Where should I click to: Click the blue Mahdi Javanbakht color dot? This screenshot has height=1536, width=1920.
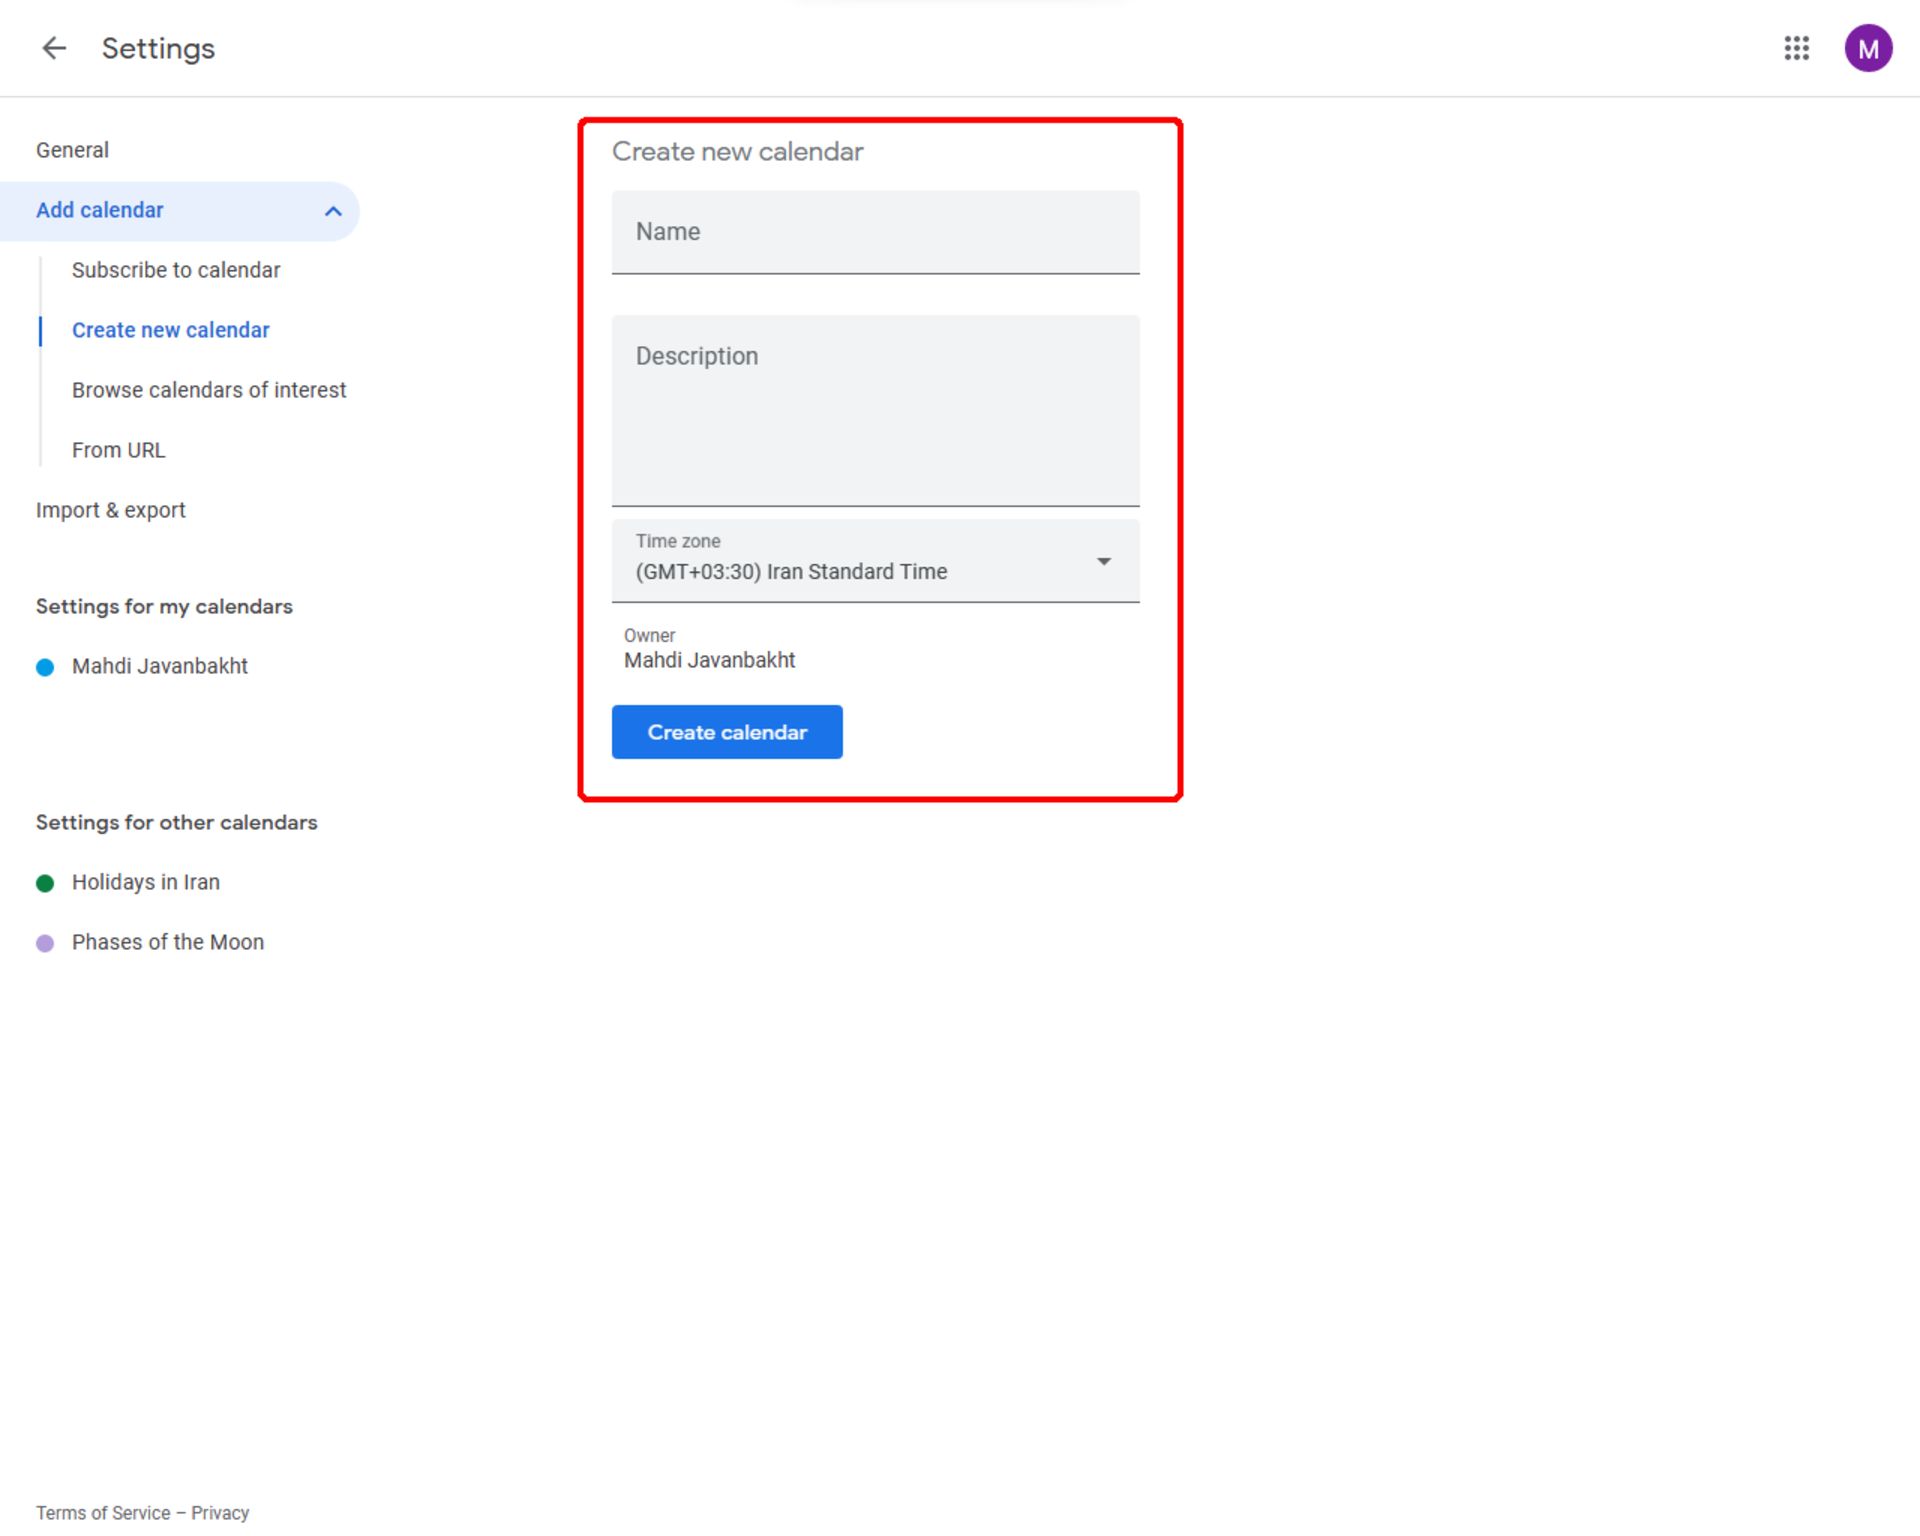(x=45, y=667)
